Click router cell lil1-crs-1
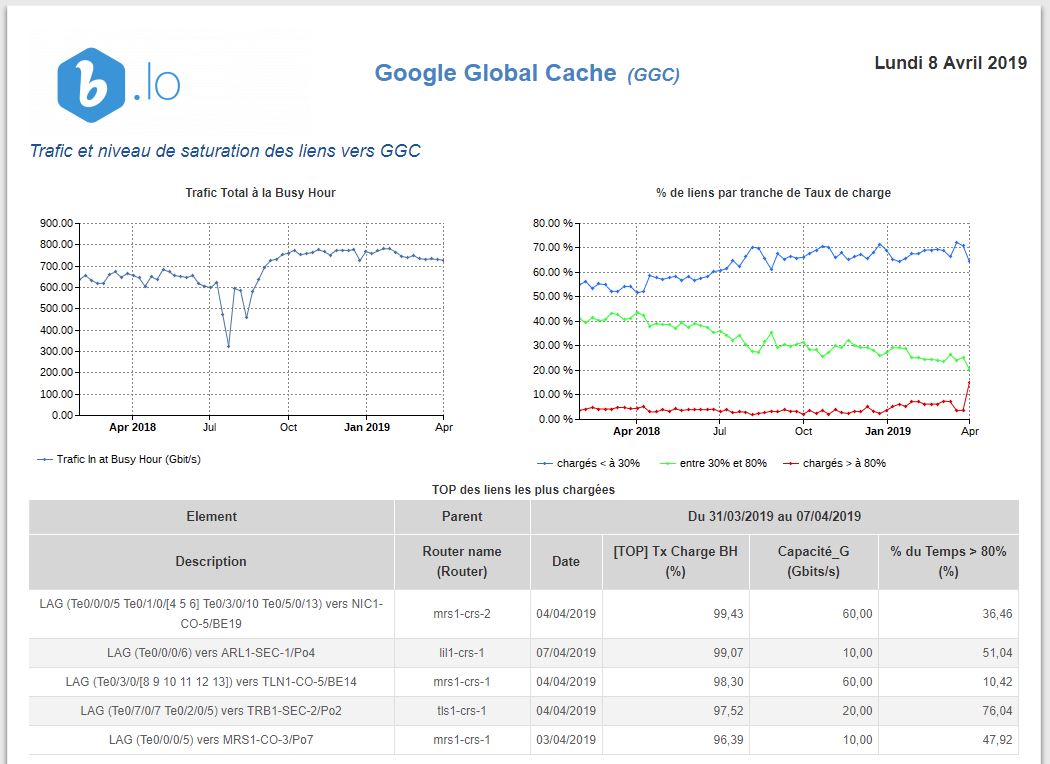 462,653
